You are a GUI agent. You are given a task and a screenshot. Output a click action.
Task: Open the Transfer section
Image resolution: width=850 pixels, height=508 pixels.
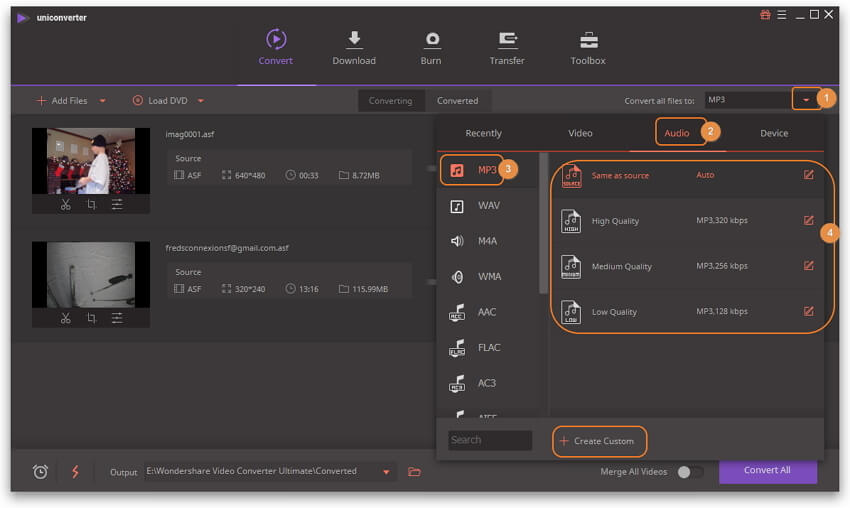tap(507, 48)
